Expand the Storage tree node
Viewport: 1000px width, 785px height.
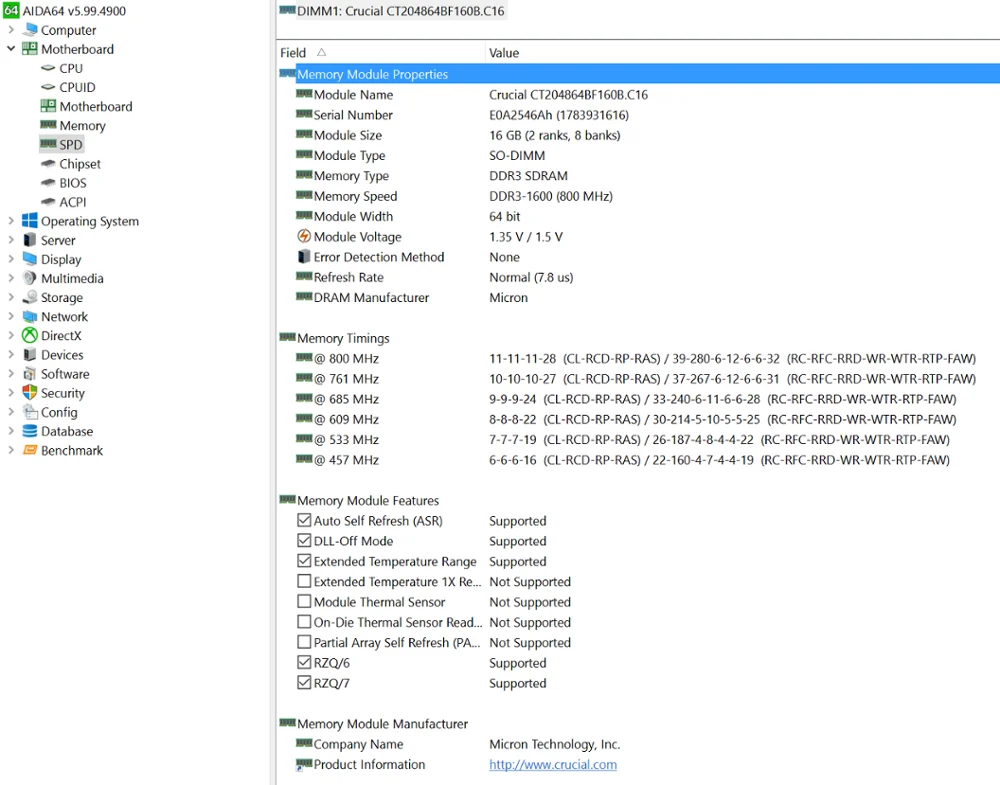(x=11, y=297)
